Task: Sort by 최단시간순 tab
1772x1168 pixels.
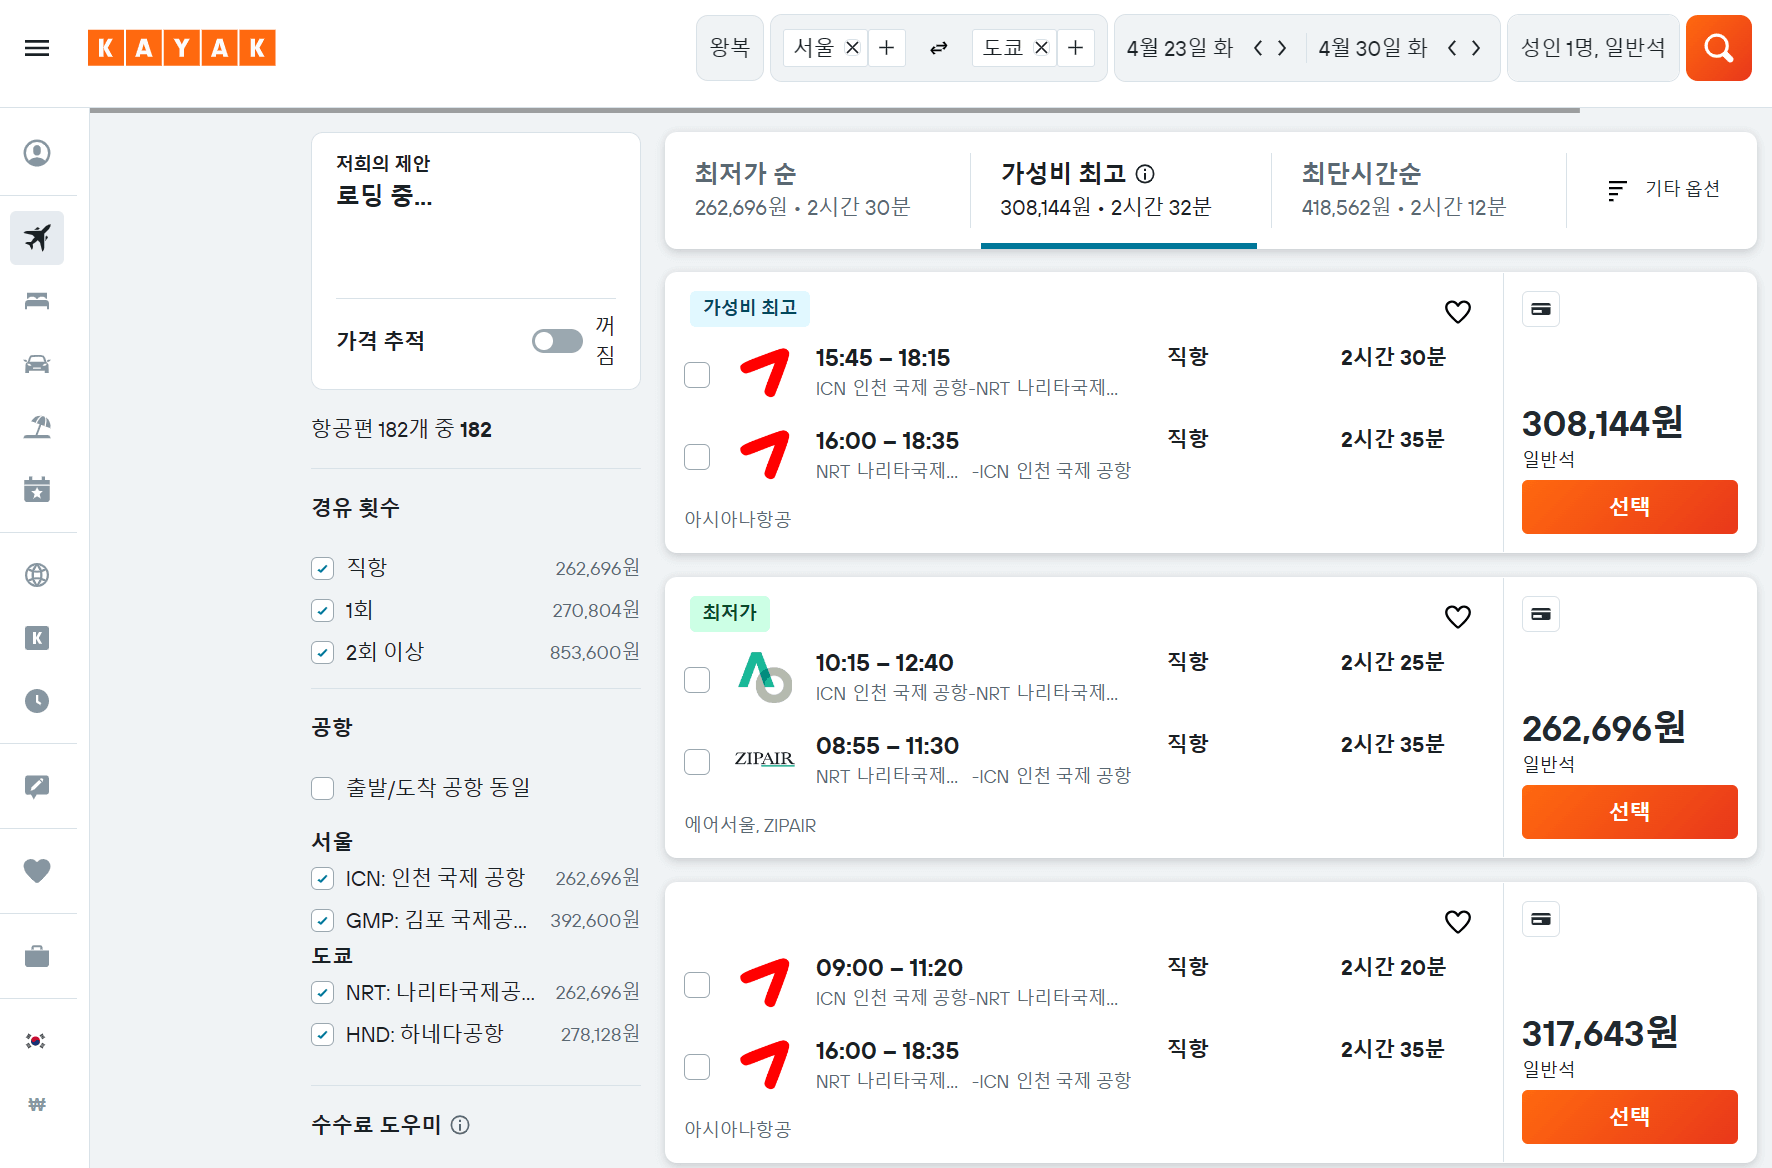Action: coord(1418,190)
